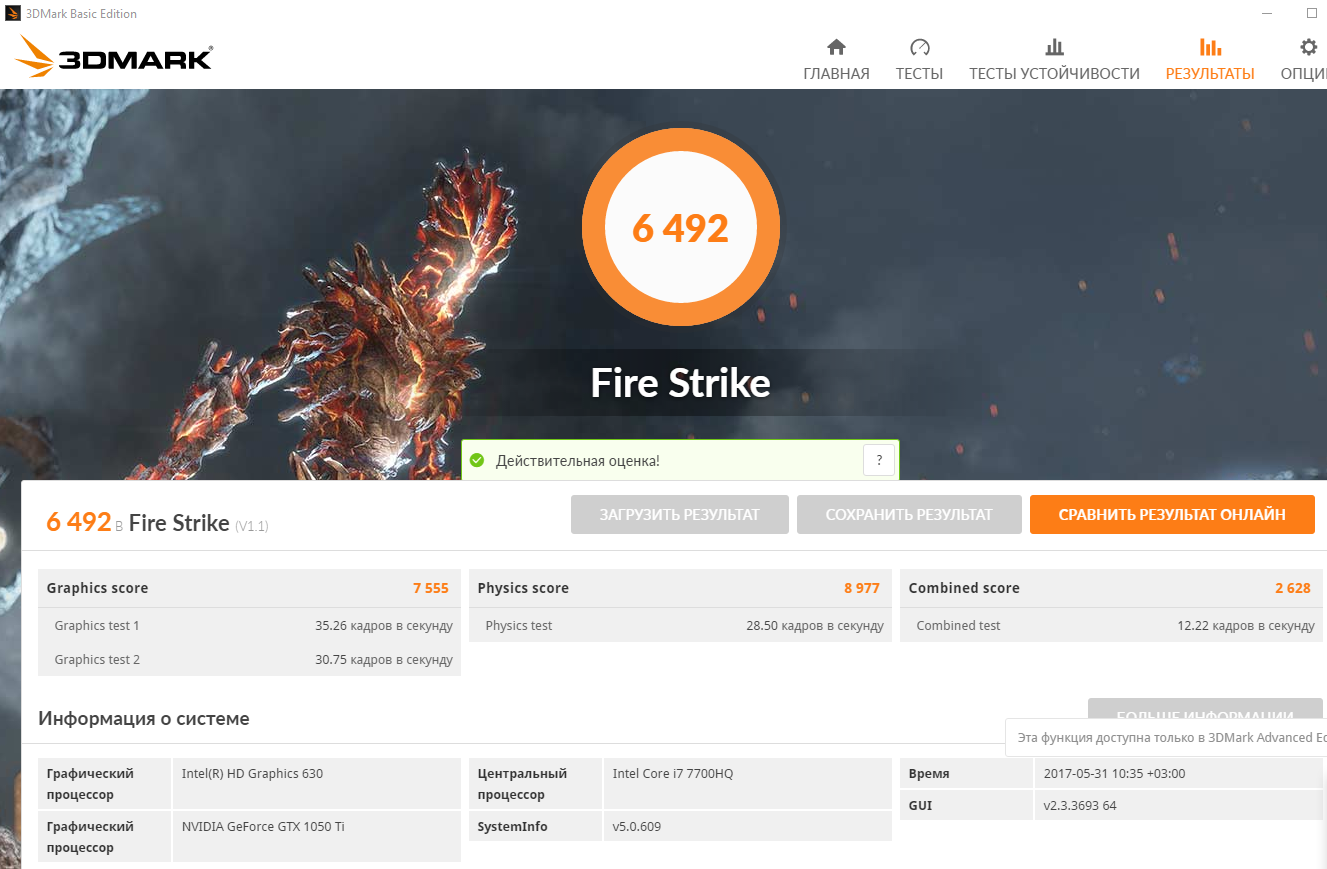Click the Physics test row label
Viewport: 1327px width, 869px height.
coord(519,626)
